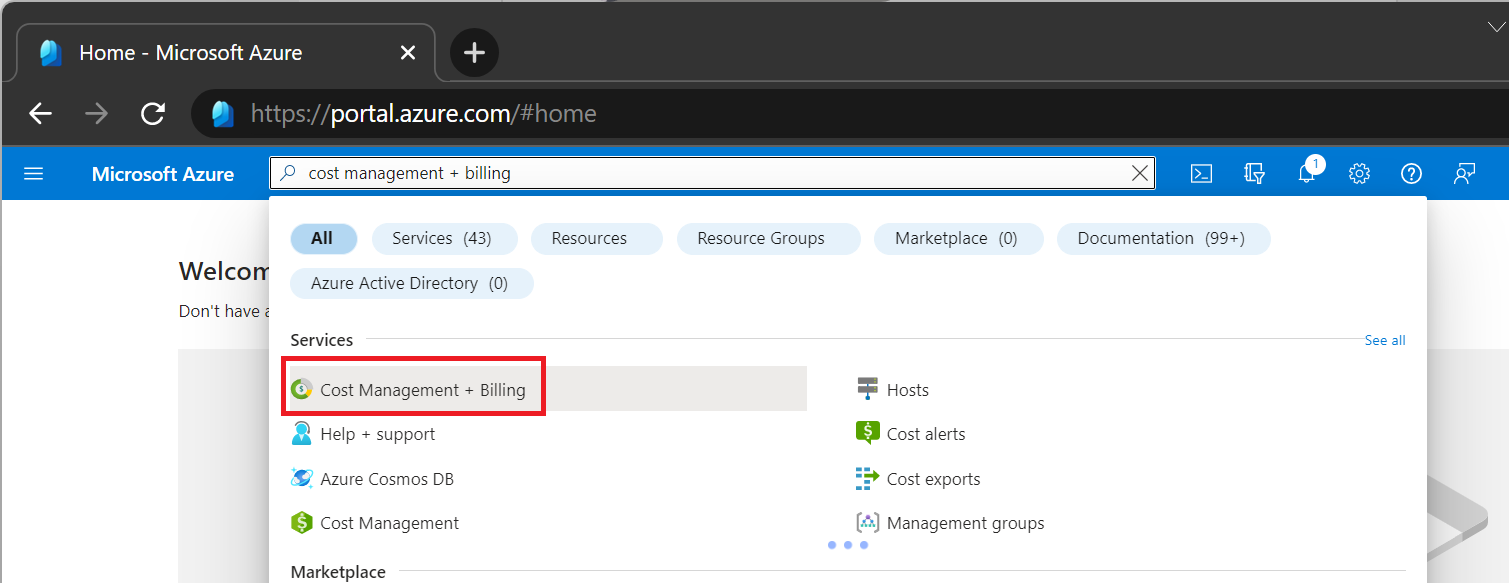
Task: Open Cloud Shell from the top bar
Action: [x=1201, y=174]
